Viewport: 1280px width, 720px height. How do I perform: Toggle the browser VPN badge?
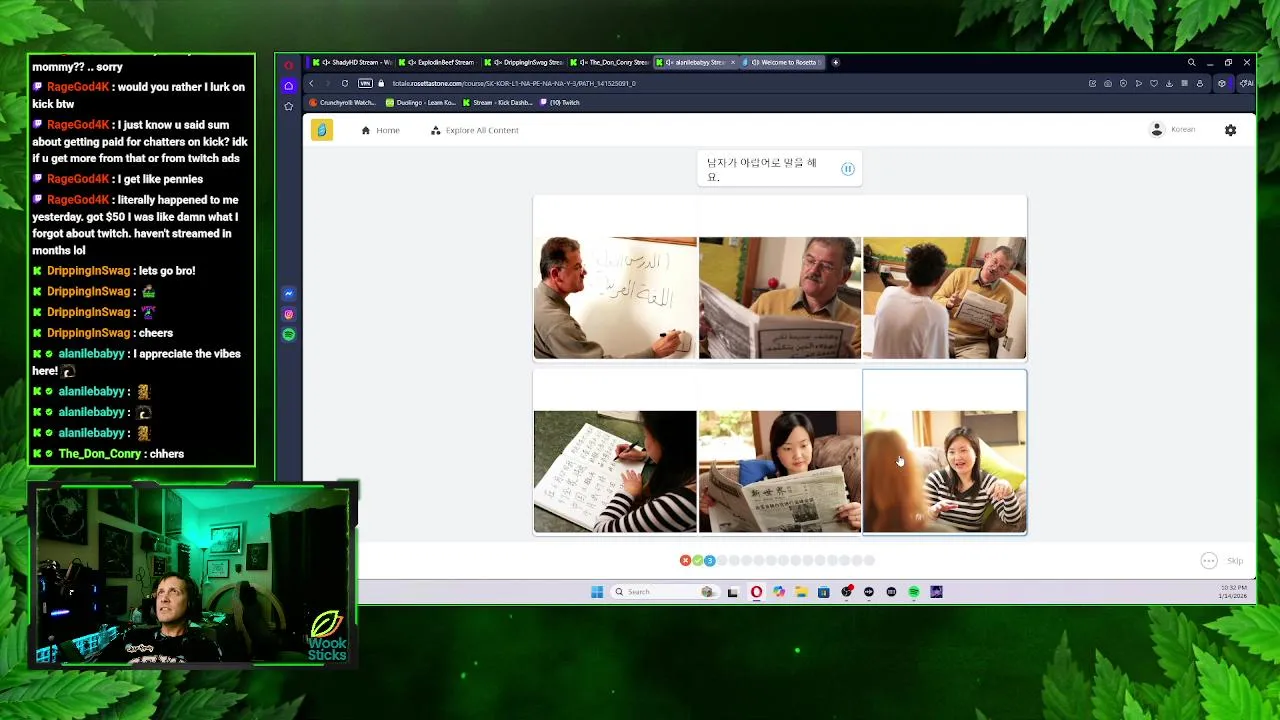[365, 83]
